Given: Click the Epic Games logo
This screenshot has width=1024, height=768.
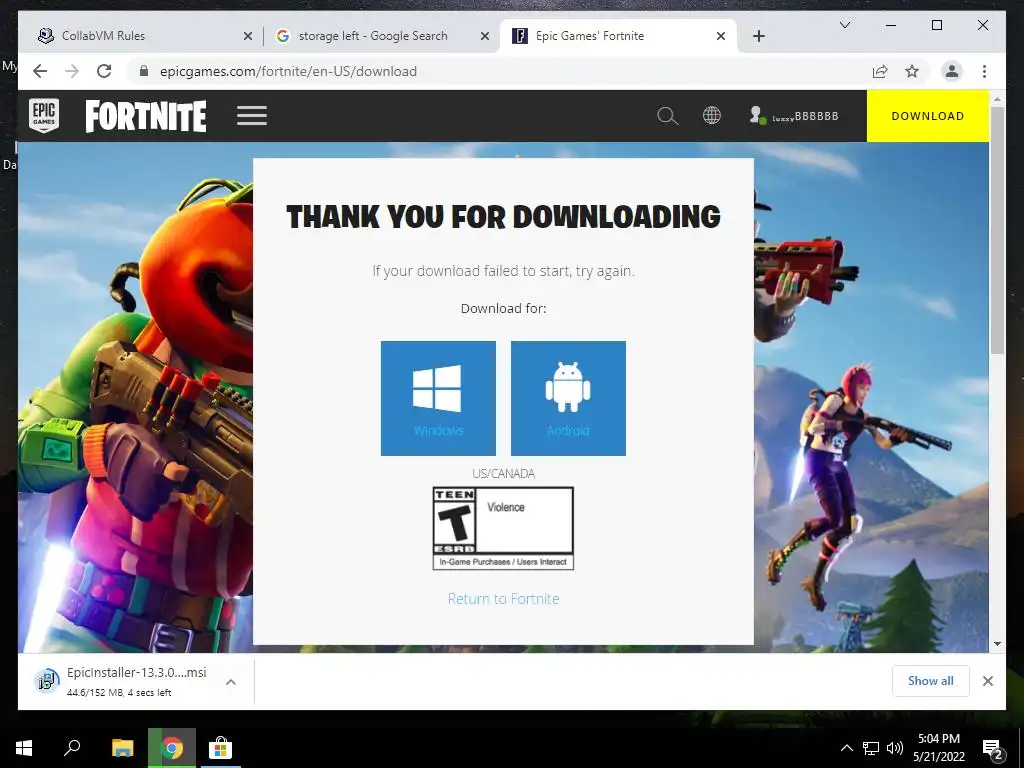Looking at the screenshot, I should point(44,116).
